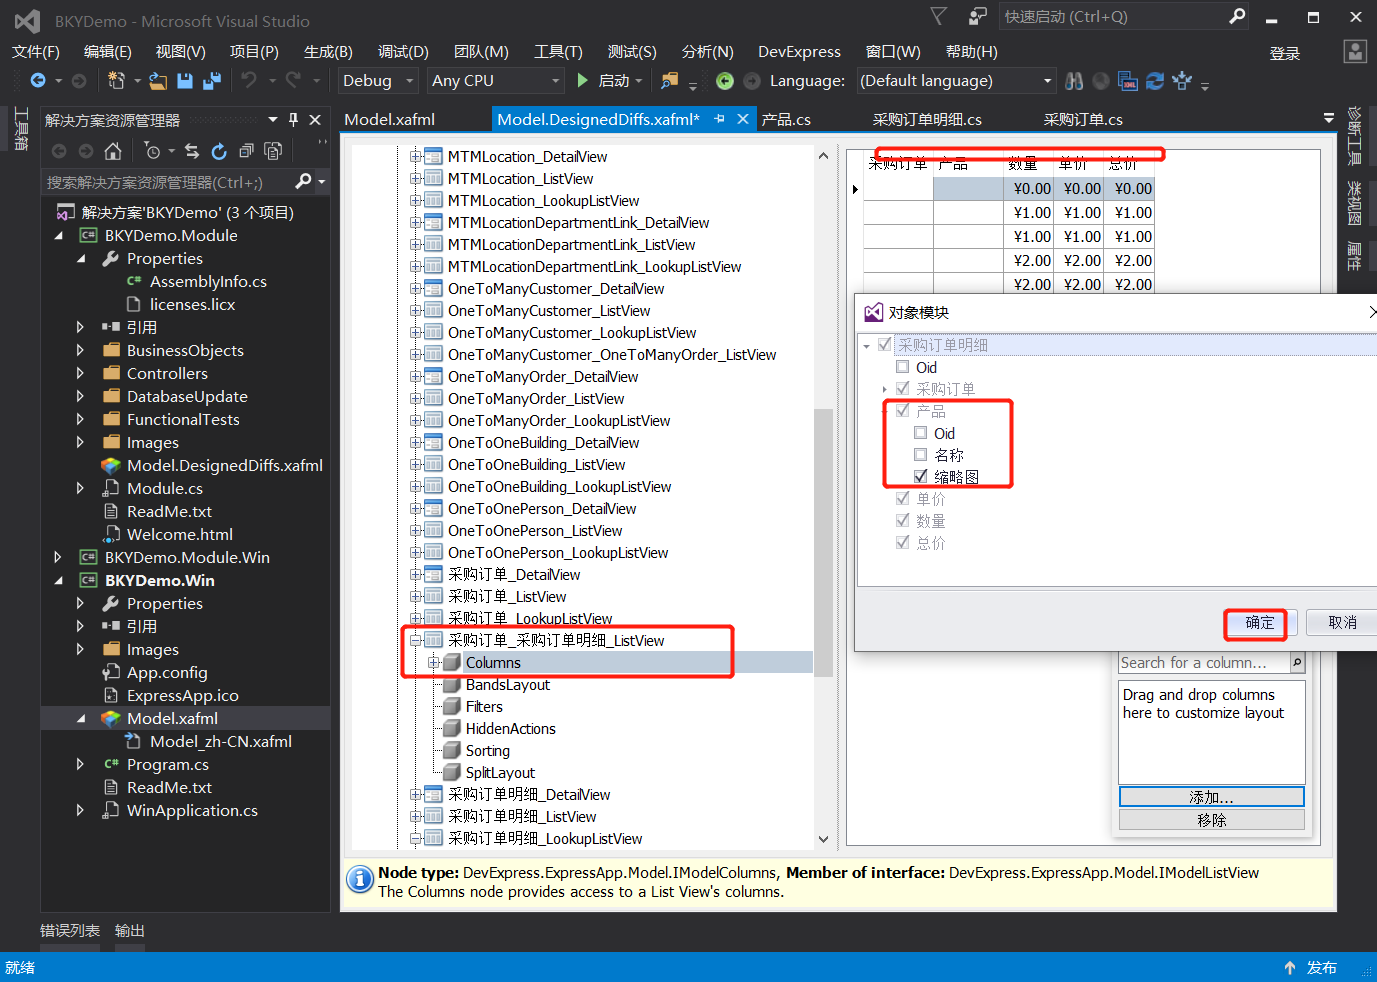The image size is (1377, 982).
Task: Click the pending changes clock icon in Solution Explorer
Action: point(152,151)
